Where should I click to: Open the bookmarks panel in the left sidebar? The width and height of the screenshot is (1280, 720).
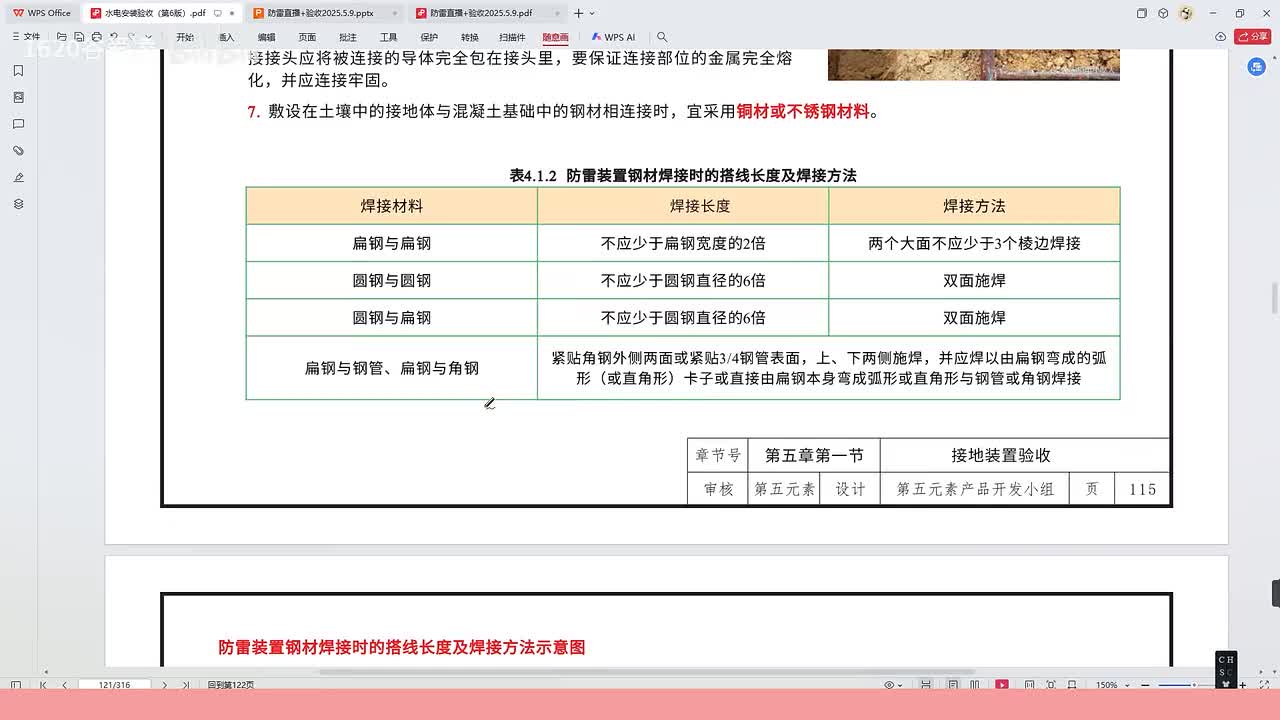pyautogui.click(x=18, y=71)
